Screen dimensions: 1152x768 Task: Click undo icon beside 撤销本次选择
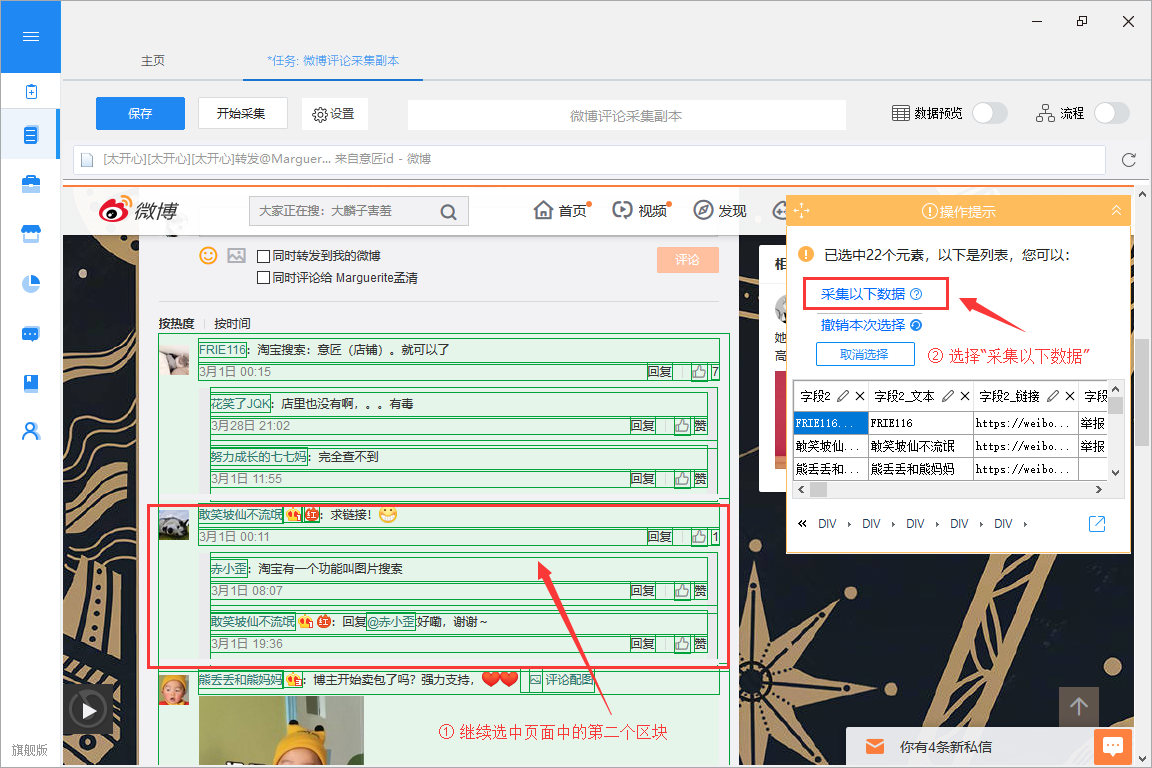pyautogui.click(x=916, y=325)
